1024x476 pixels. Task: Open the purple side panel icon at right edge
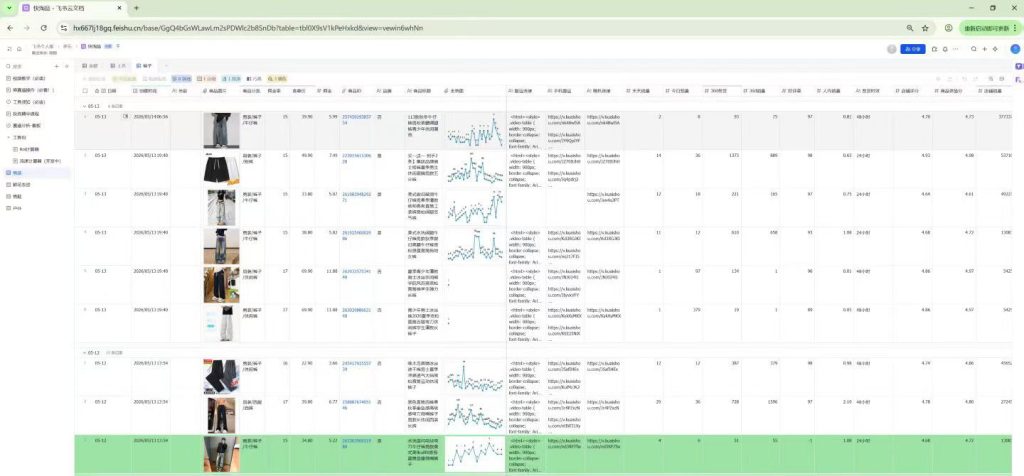1018,67
